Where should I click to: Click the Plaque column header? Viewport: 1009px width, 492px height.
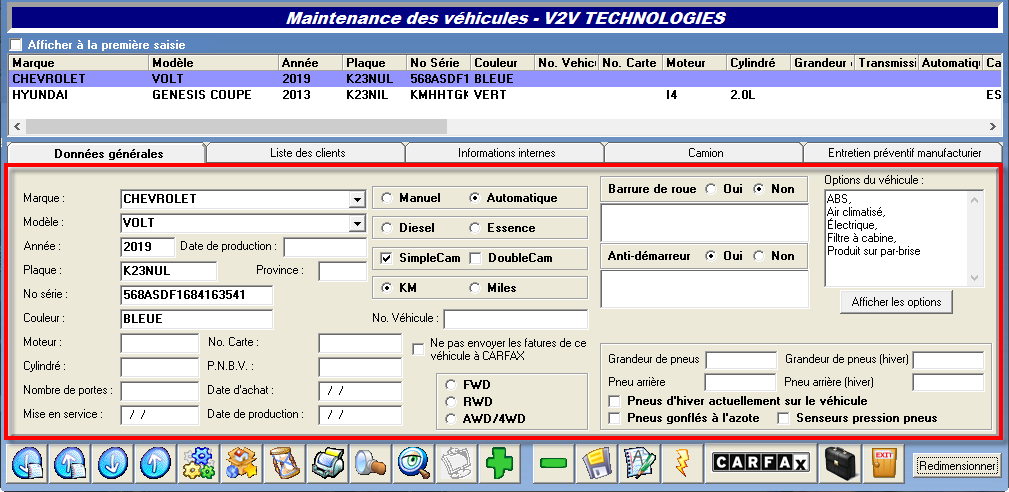pyautogui.click(x=375, y=63)
